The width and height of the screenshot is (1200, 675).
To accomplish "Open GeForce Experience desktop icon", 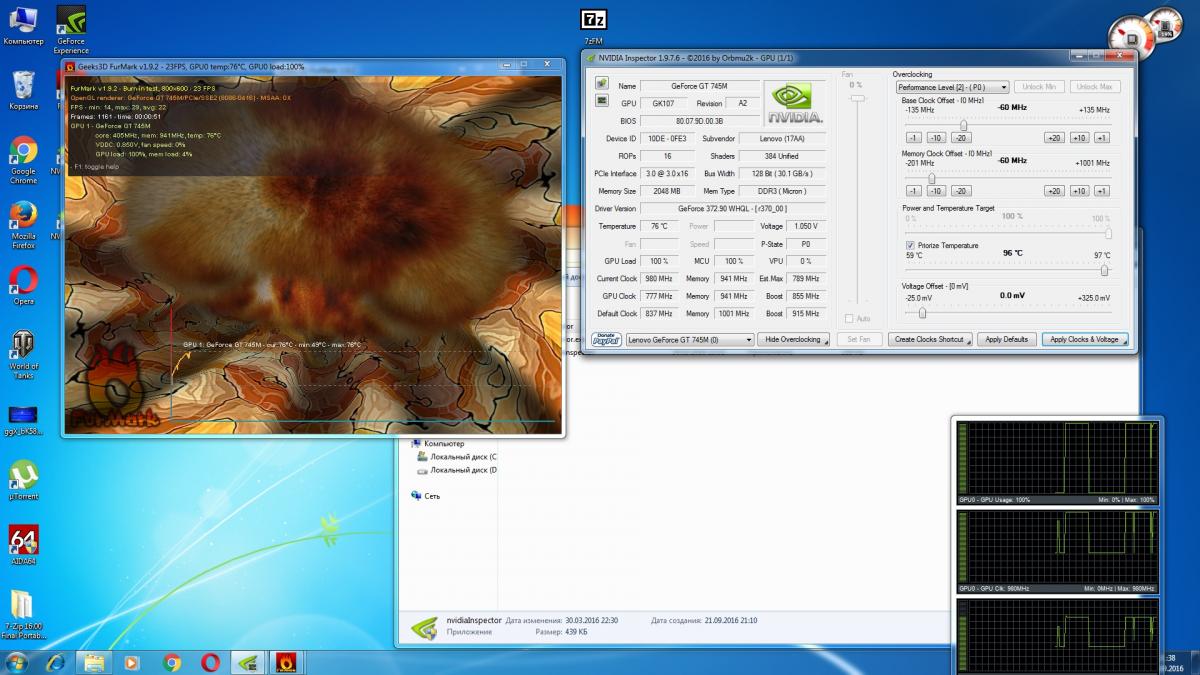I will tap(71, 29).
